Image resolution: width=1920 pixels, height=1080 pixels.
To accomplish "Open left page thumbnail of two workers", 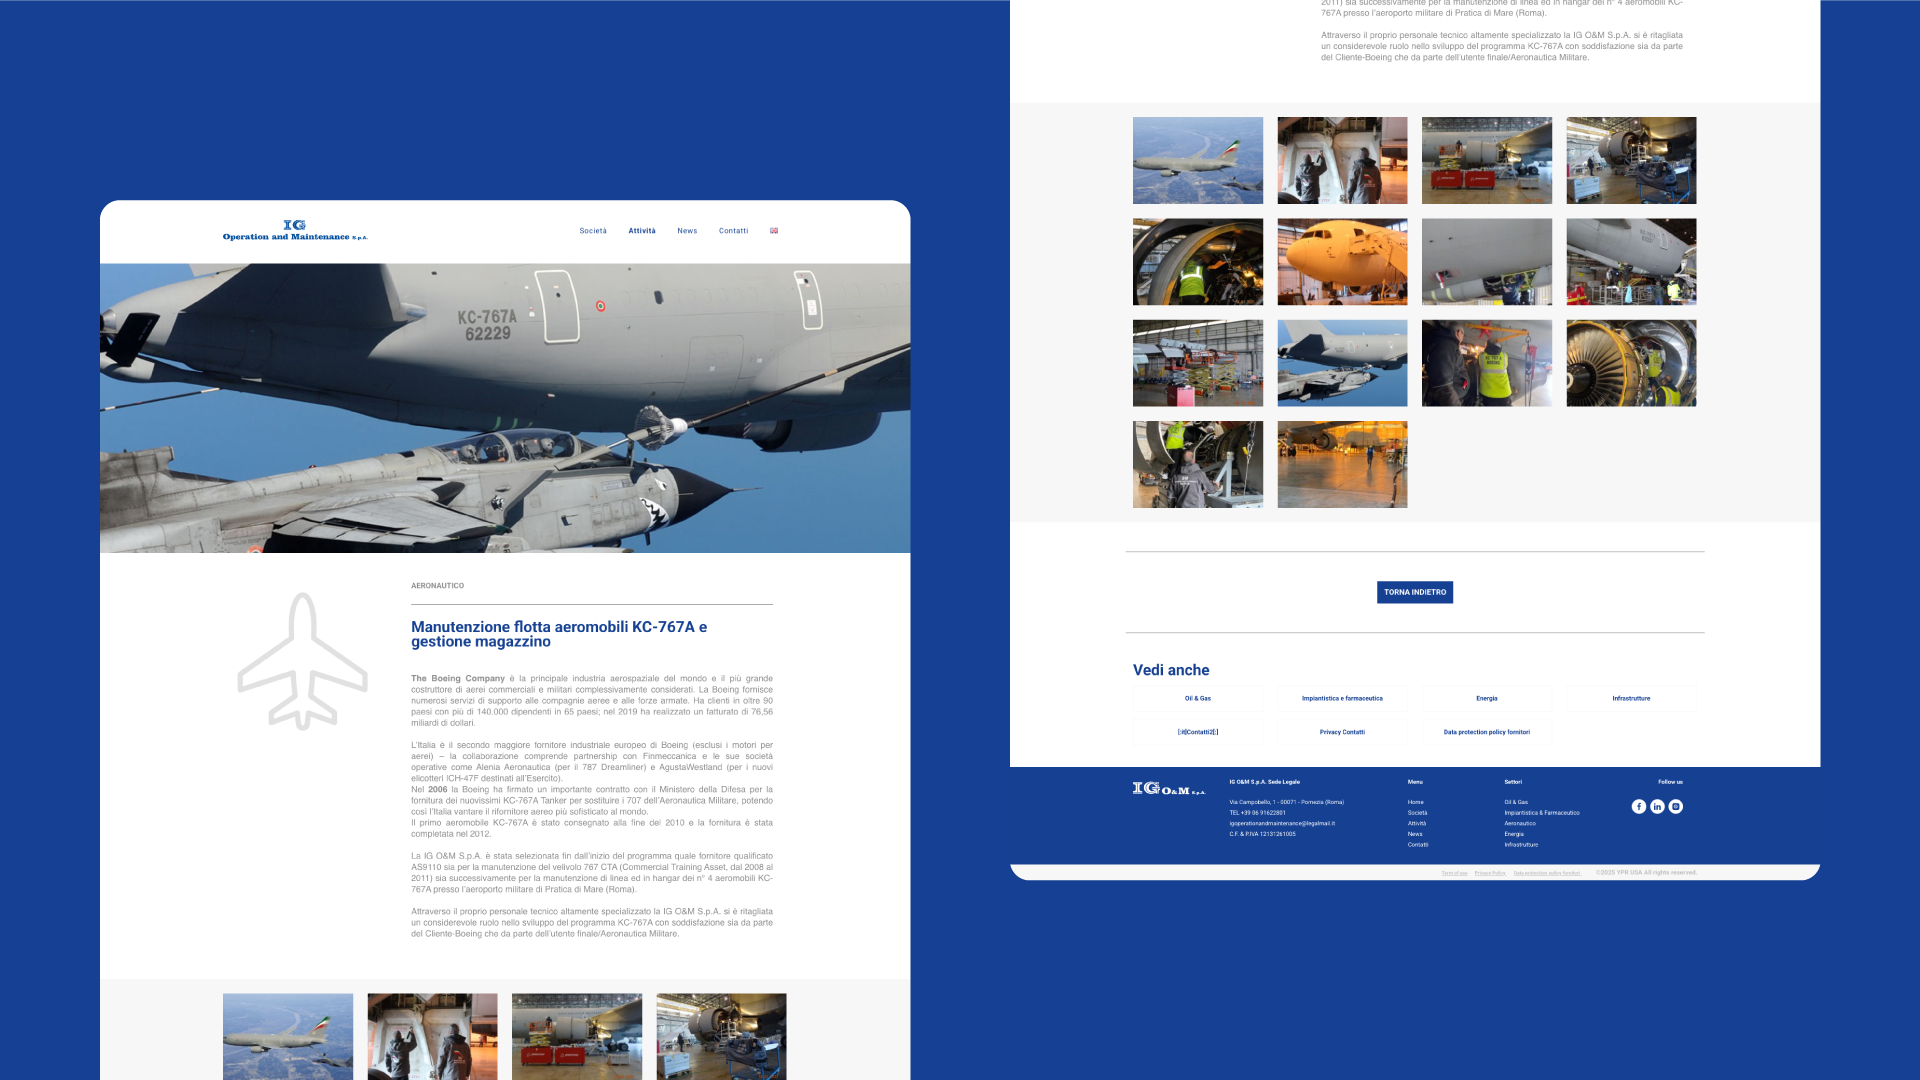I will [432, 1036].
